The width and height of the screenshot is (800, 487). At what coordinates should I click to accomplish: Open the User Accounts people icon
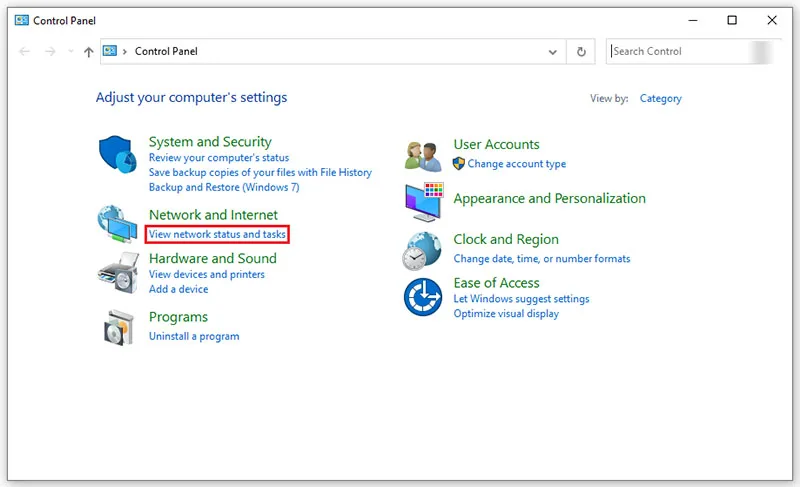click(x=423, y=156)
